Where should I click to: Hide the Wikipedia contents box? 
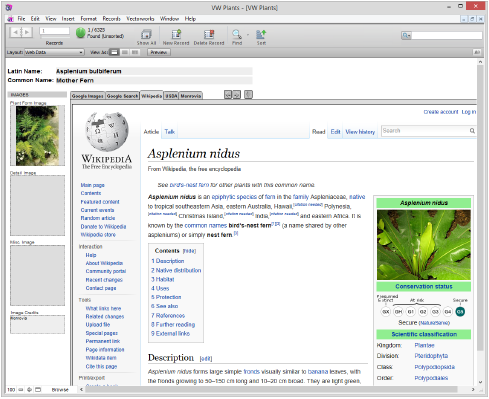(x=189, y=251)
